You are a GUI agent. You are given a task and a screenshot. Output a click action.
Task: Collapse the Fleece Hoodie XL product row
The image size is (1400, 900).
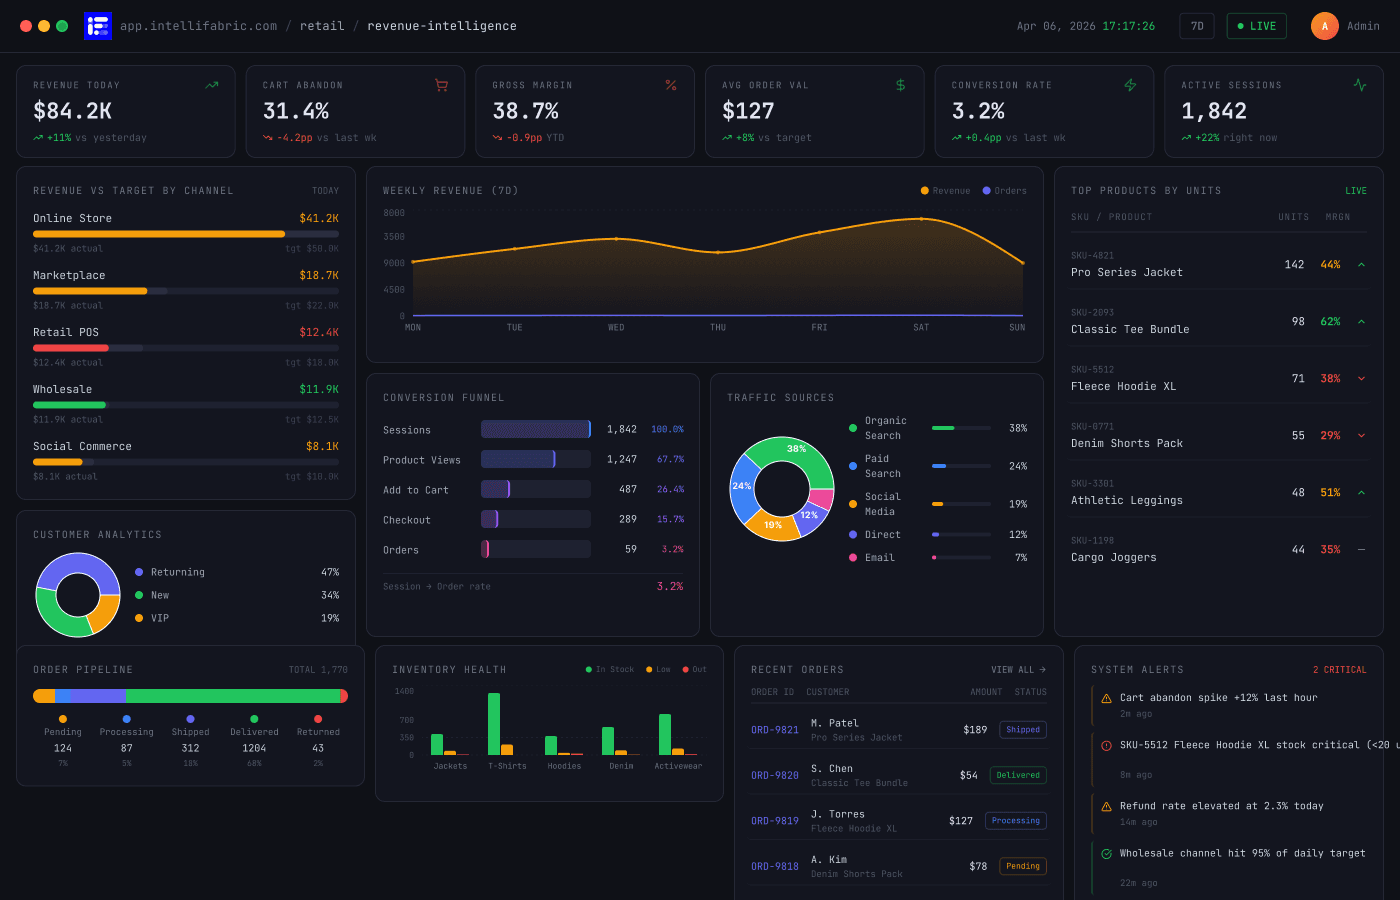[1360, 379]
